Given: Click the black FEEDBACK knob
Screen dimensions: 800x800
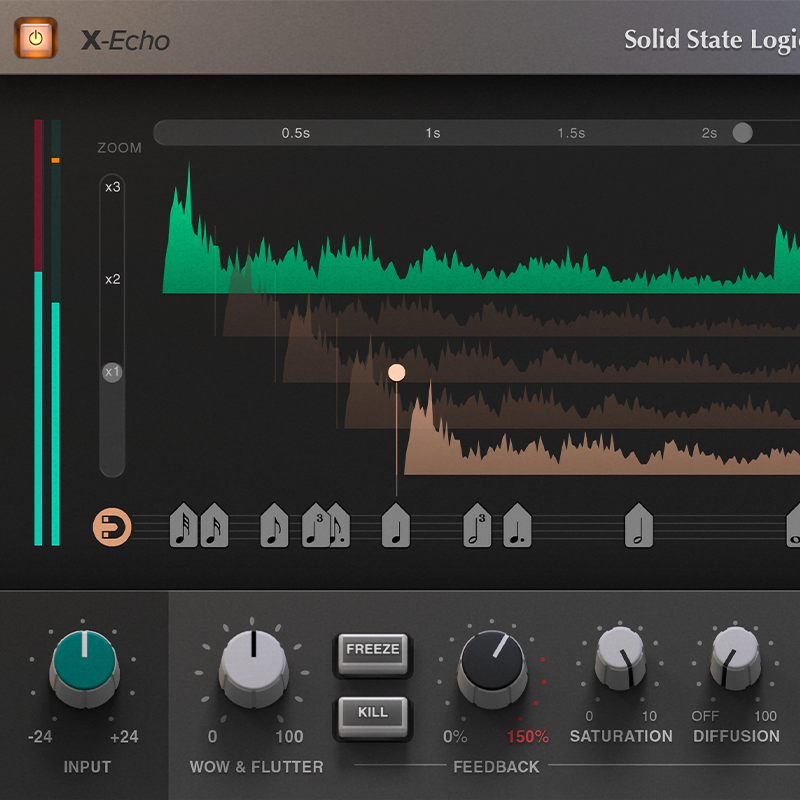Looking at the screenshot, I should (x=492, y=663).
